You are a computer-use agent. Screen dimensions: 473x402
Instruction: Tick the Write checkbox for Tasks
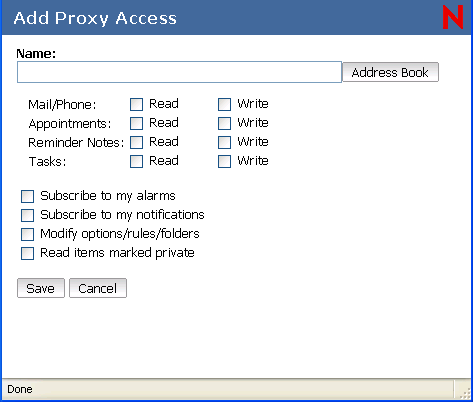pos(224,161)
